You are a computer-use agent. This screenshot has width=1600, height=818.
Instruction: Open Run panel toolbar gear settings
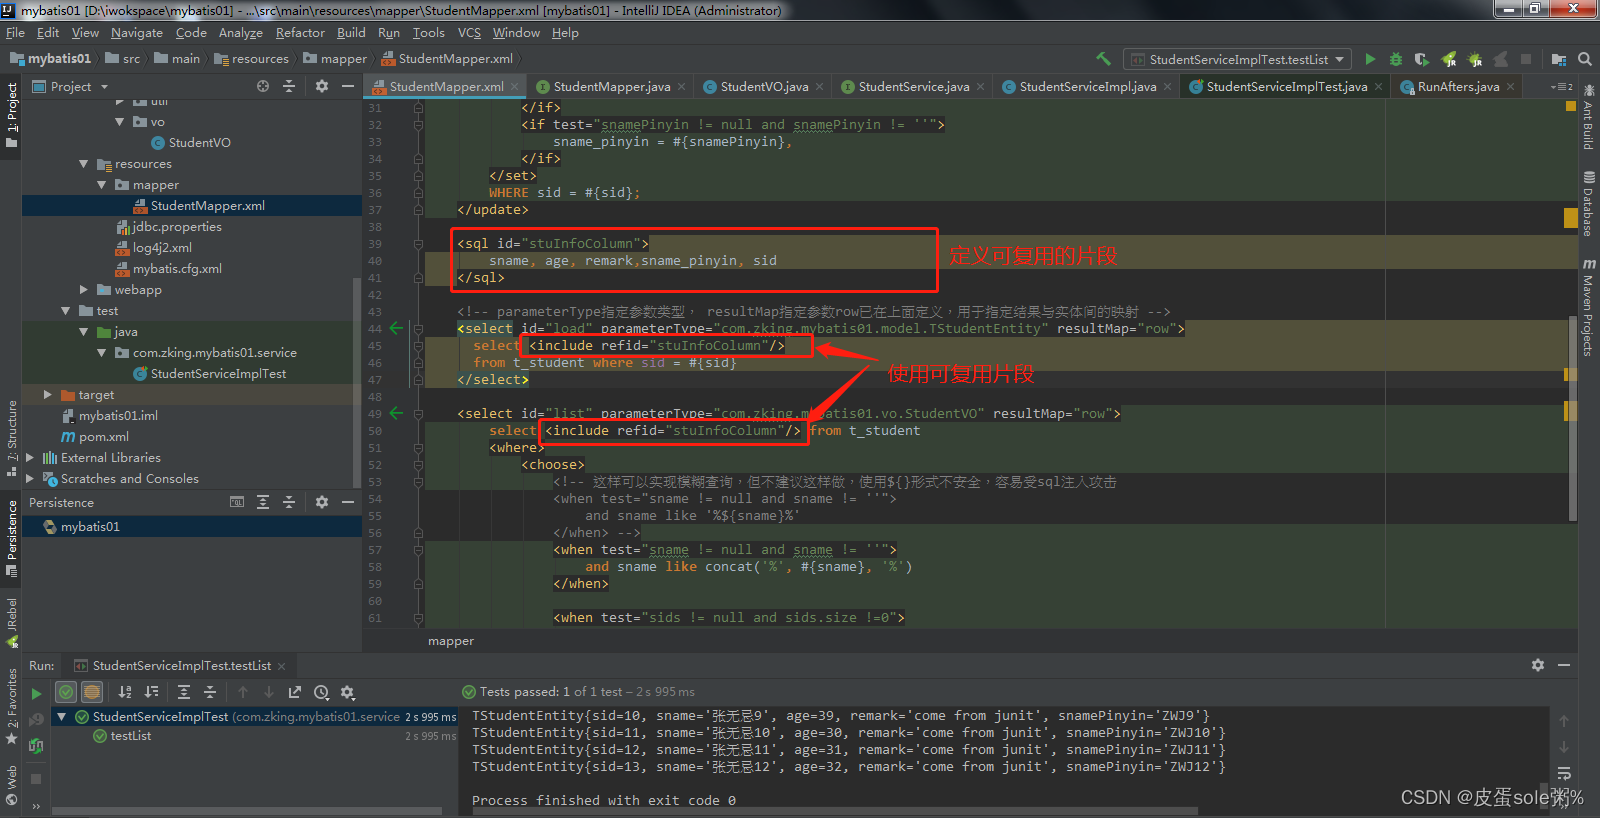[x=348, y=692]
